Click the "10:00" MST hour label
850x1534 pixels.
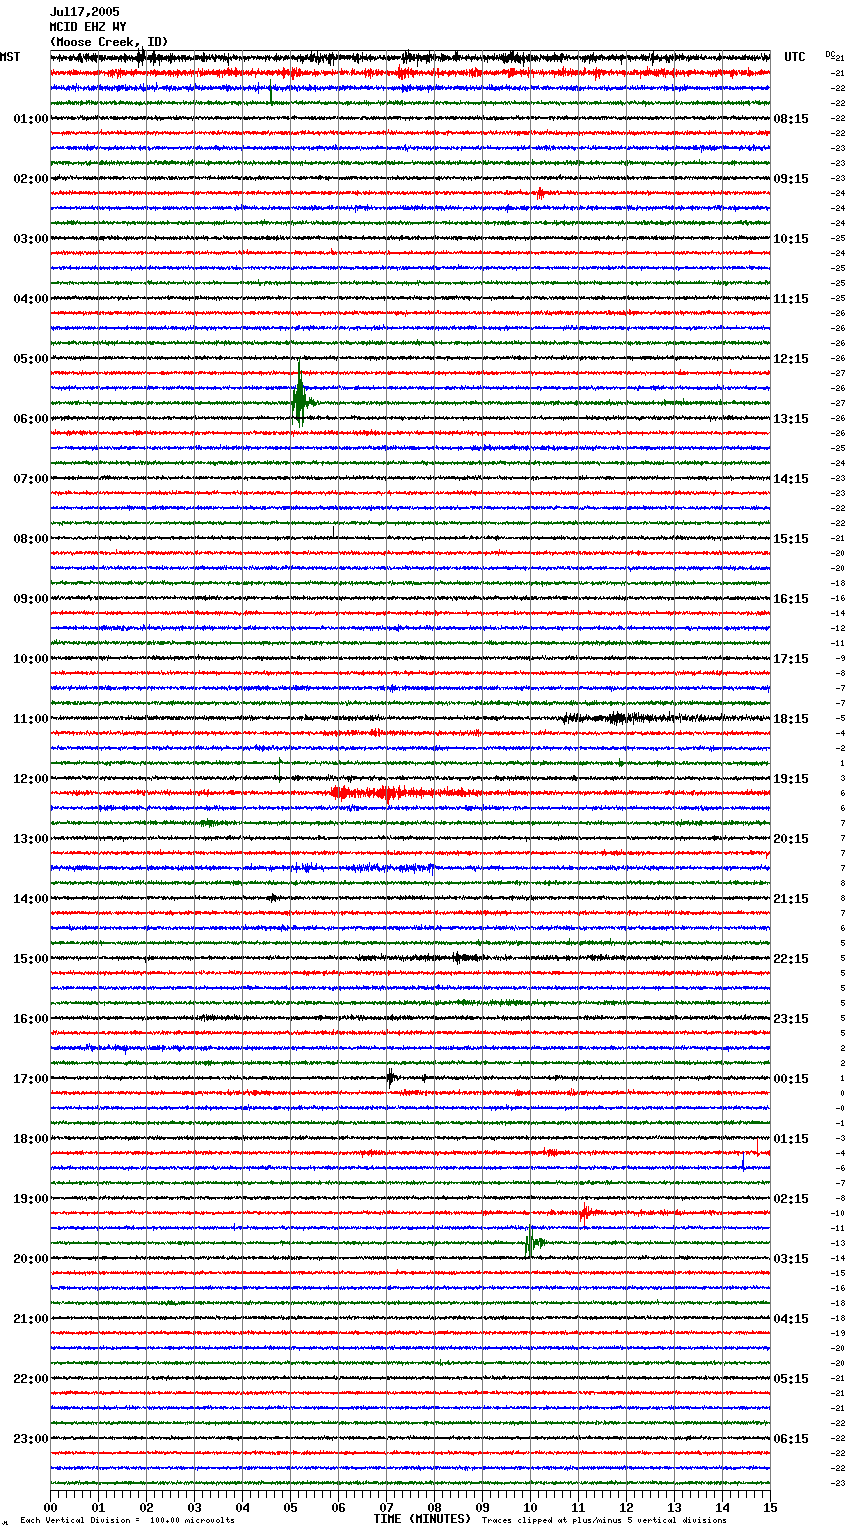point(31,659)
